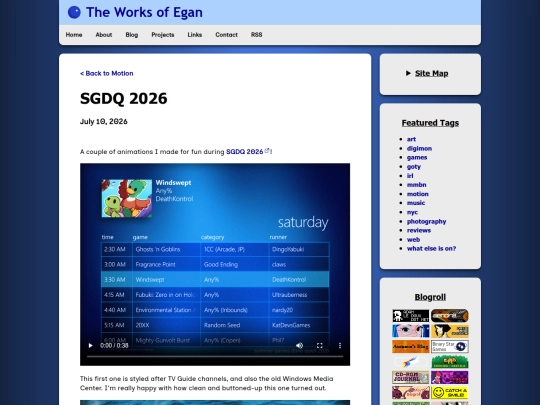Click The Works of Egan site title

click(144, 12)
